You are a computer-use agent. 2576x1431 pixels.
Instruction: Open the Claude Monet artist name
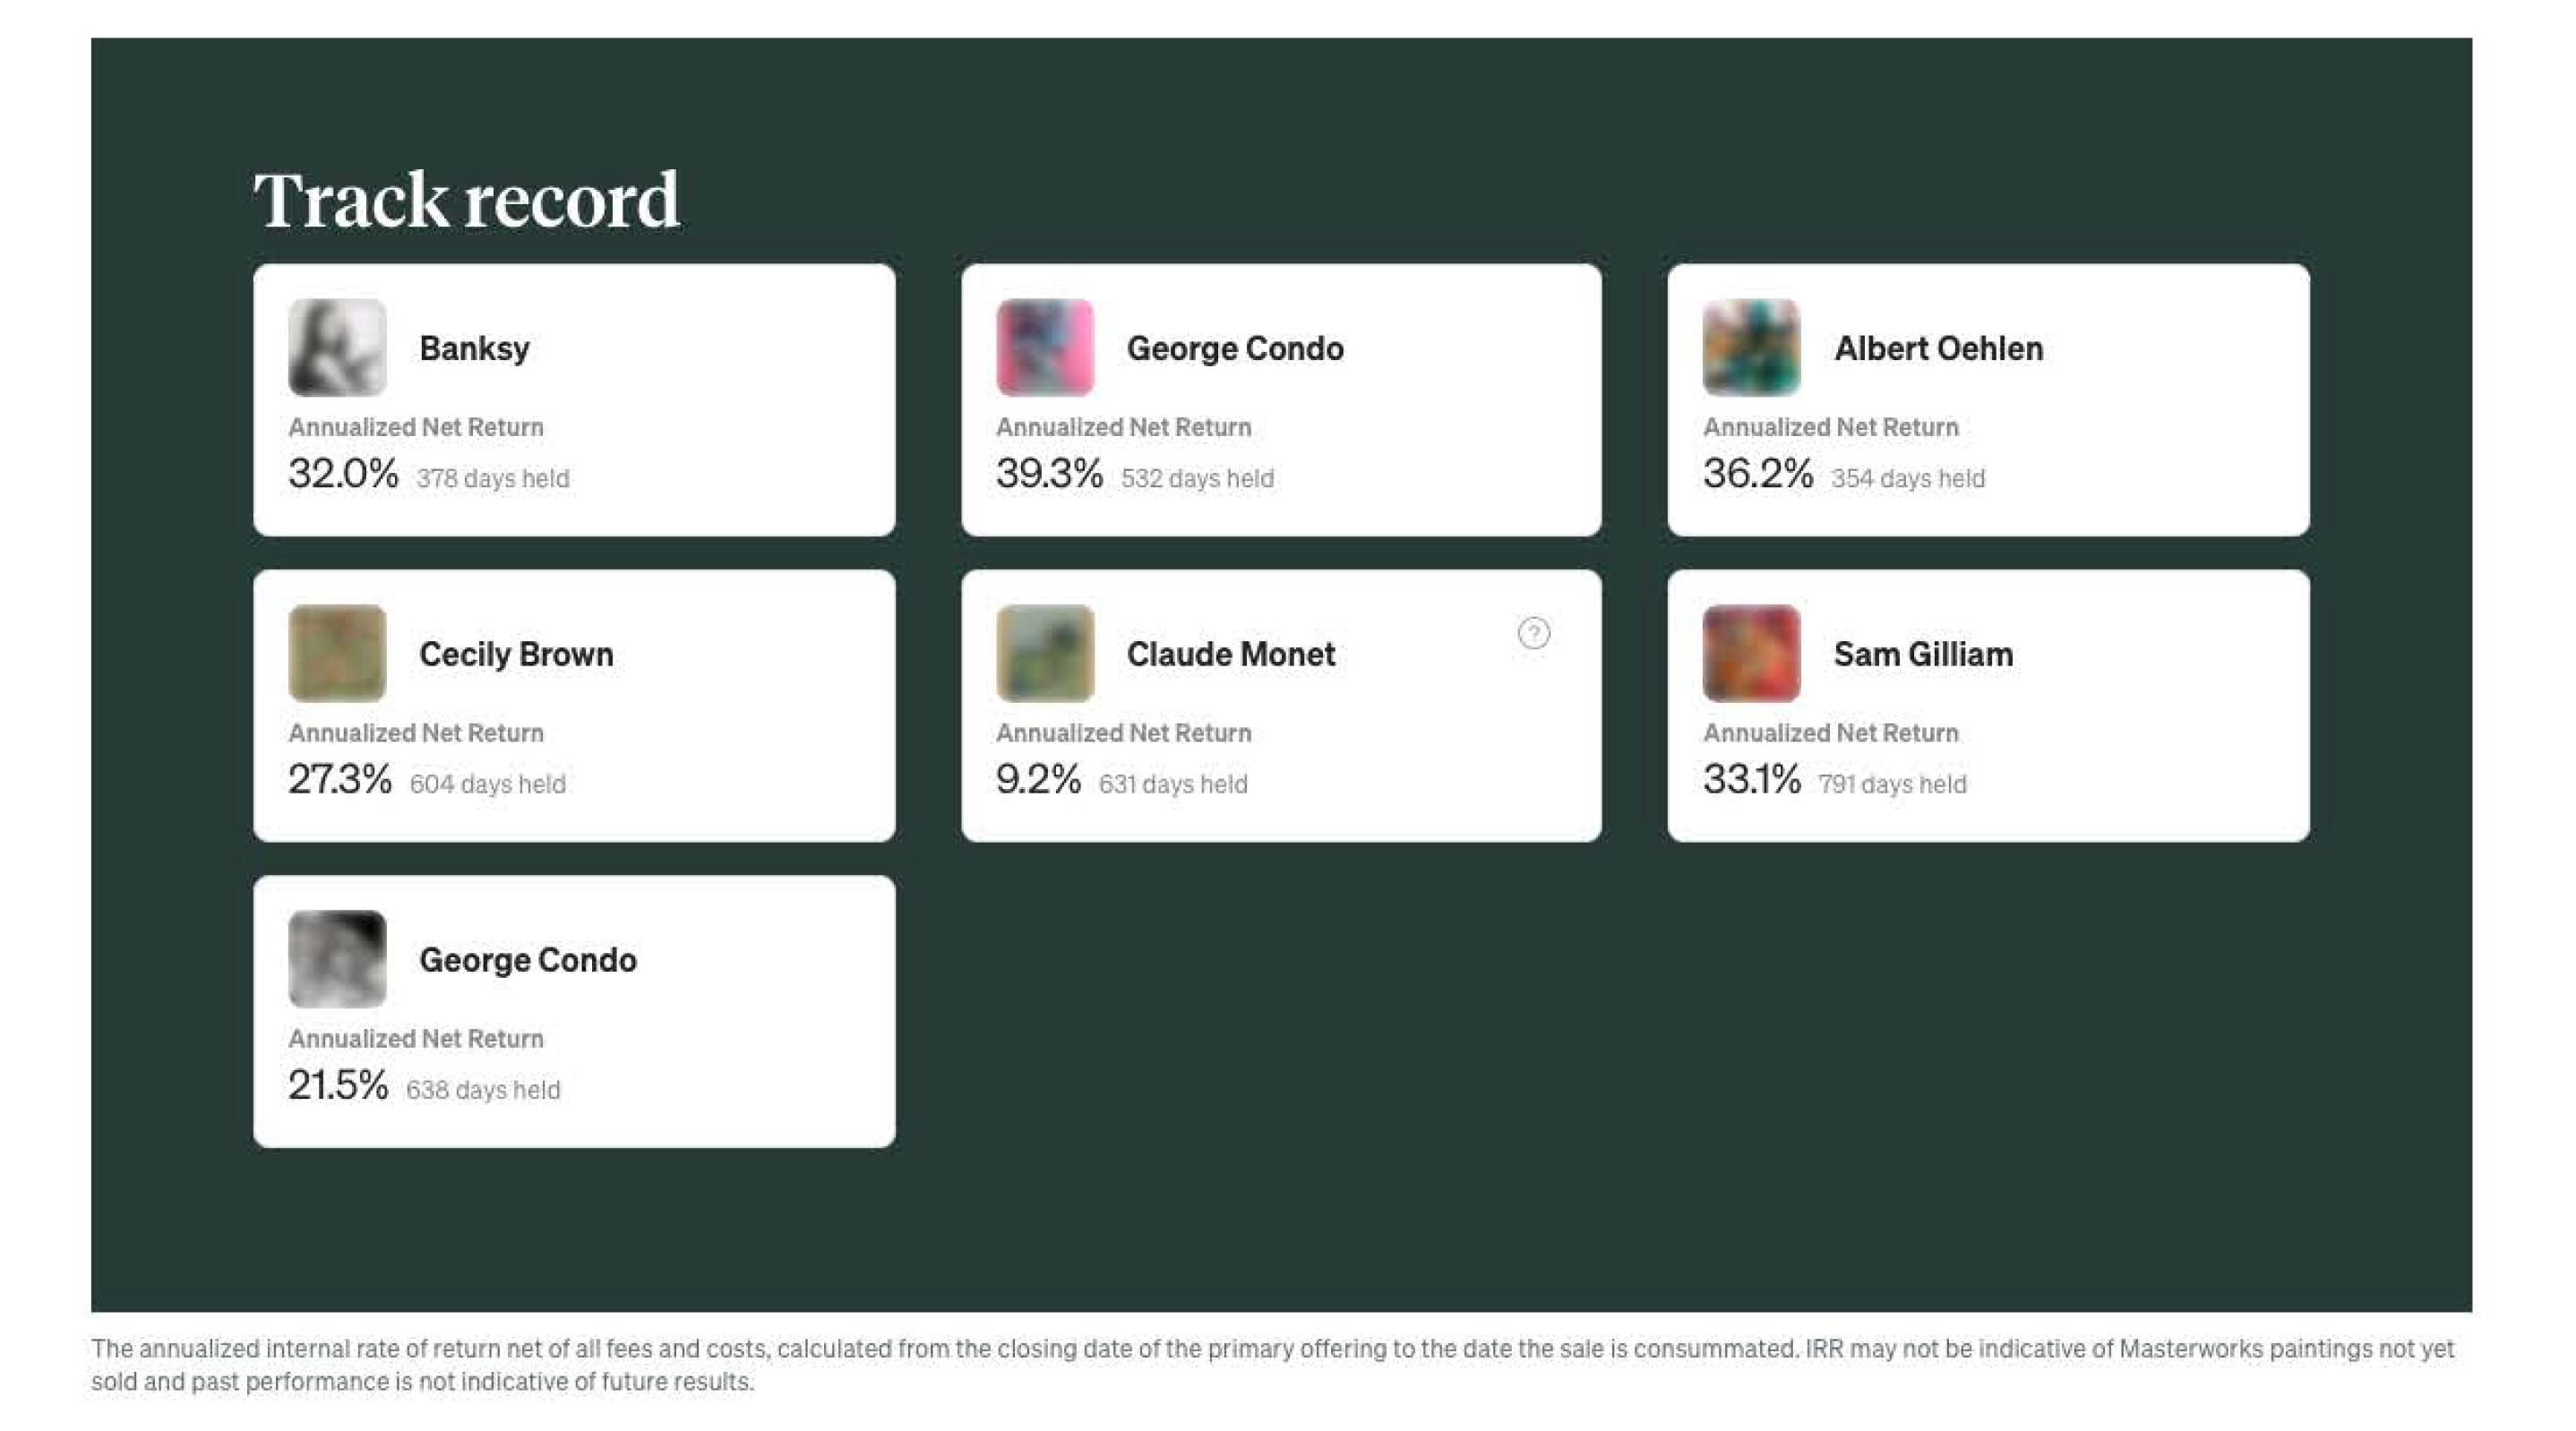(x=1230, y=654)
